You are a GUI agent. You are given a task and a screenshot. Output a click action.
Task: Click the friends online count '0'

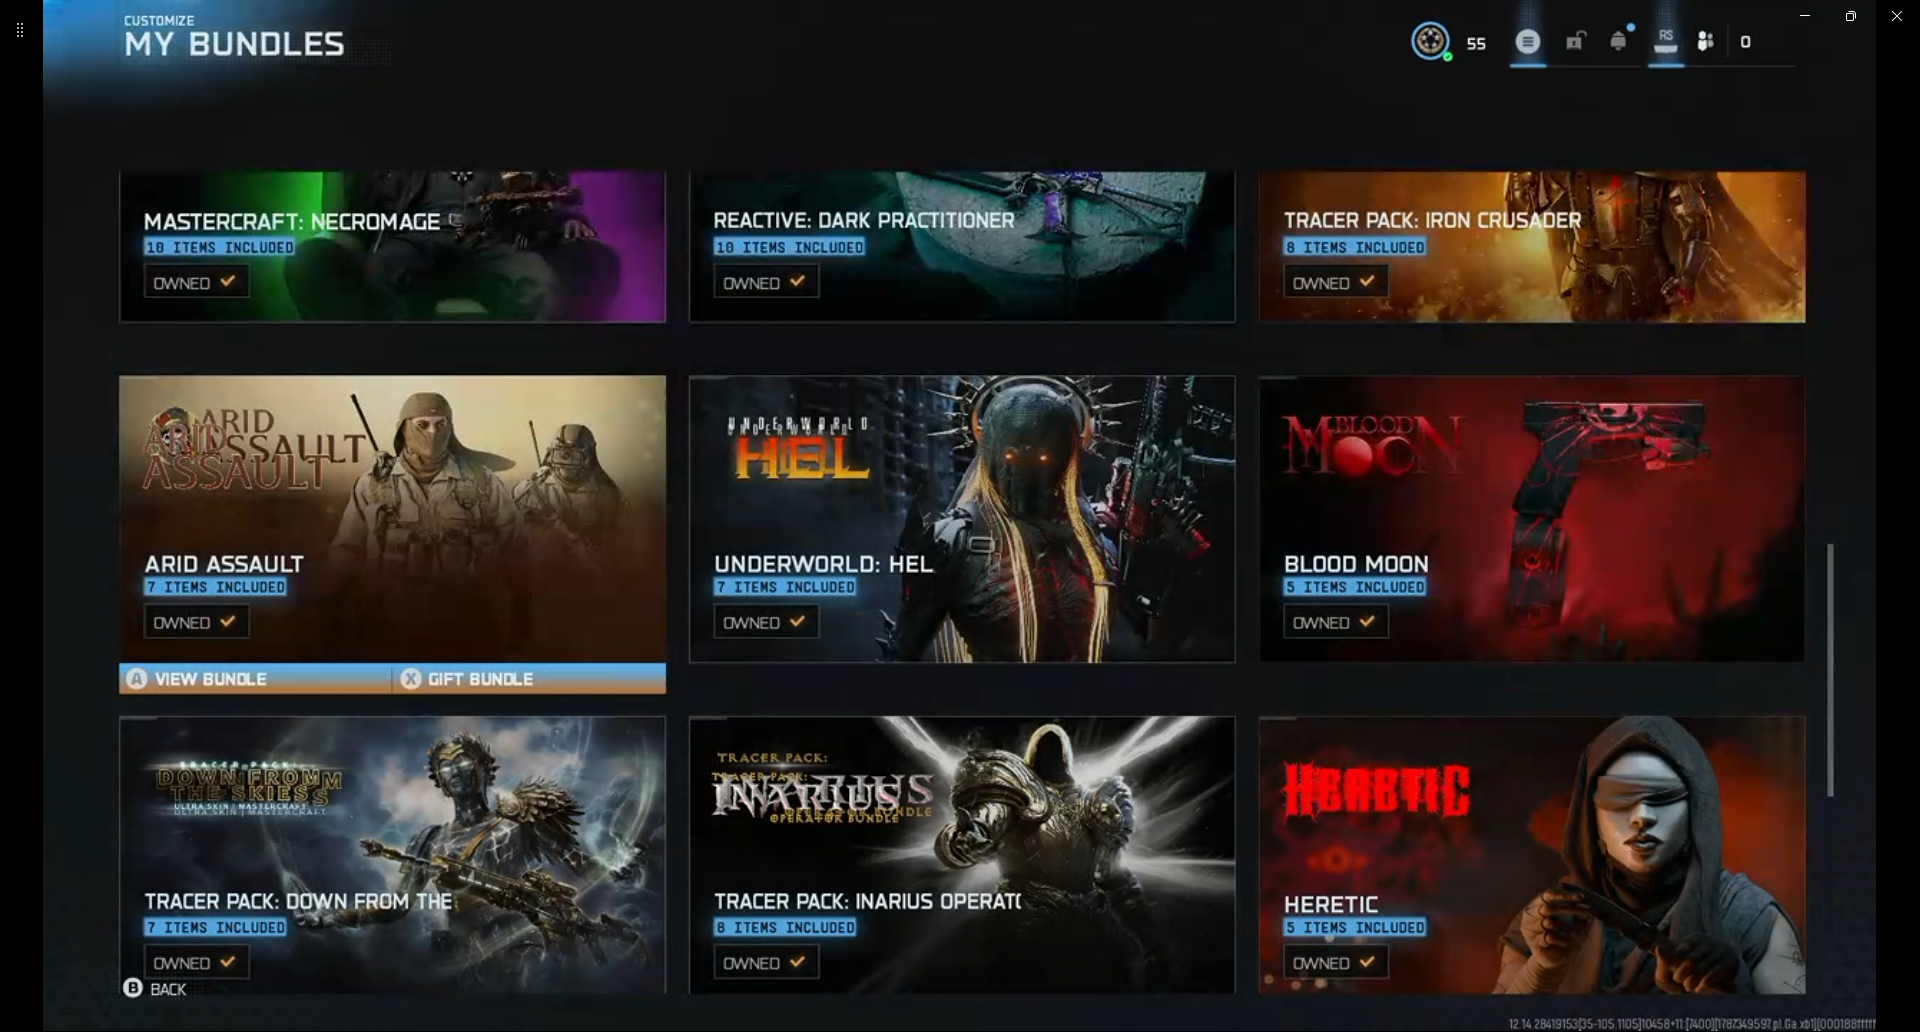(x=1745, y=42)
